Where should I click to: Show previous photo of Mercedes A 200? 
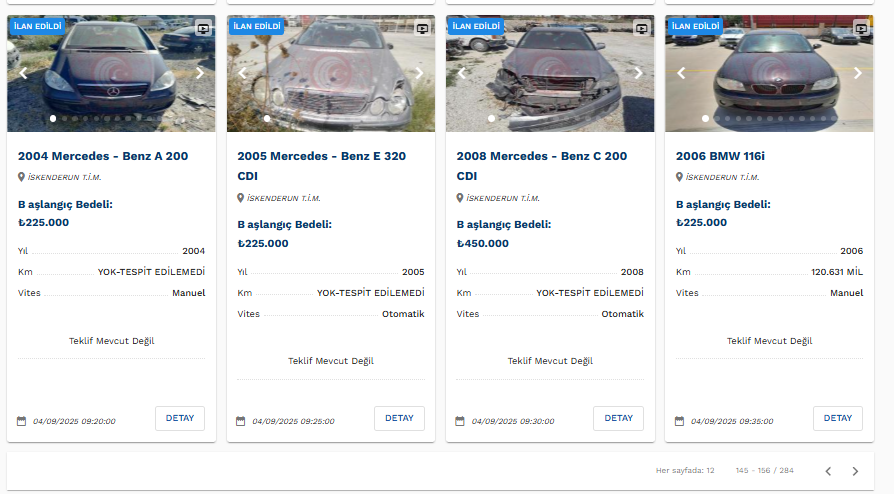pyautogui.click(x=22, y=72)
